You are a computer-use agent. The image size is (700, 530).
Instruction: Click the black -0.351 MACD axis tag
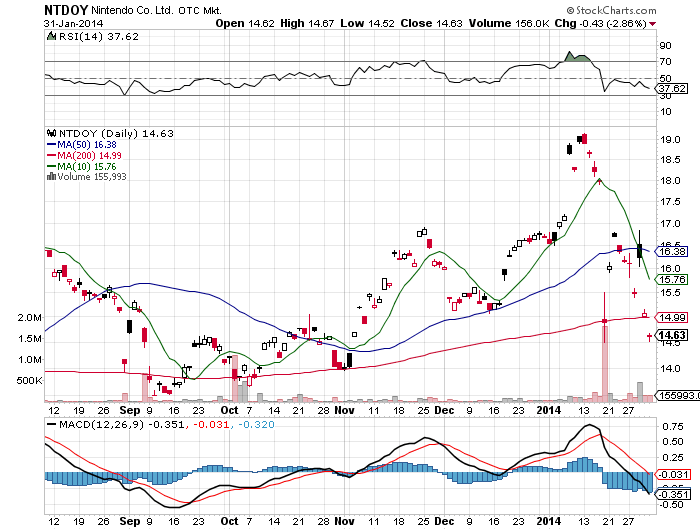click(674, 494)
